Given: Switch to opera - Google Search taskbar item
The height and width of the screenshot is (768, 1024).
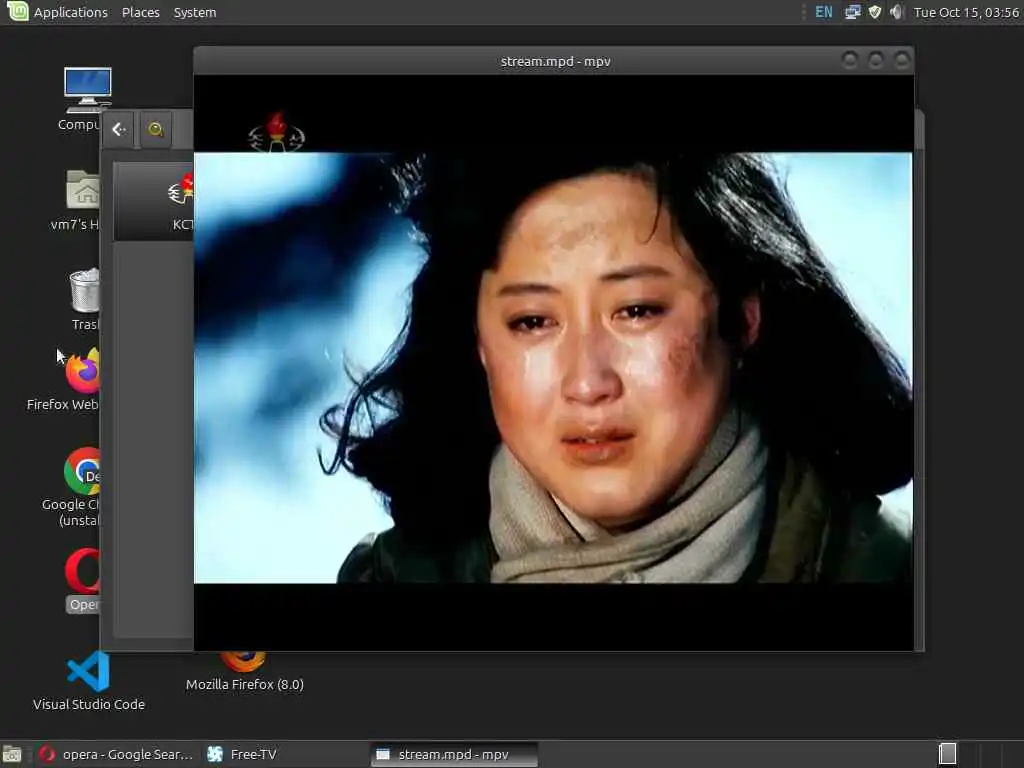Looking at the screenshot, I should pyautogui.click(x=116, y=754).
